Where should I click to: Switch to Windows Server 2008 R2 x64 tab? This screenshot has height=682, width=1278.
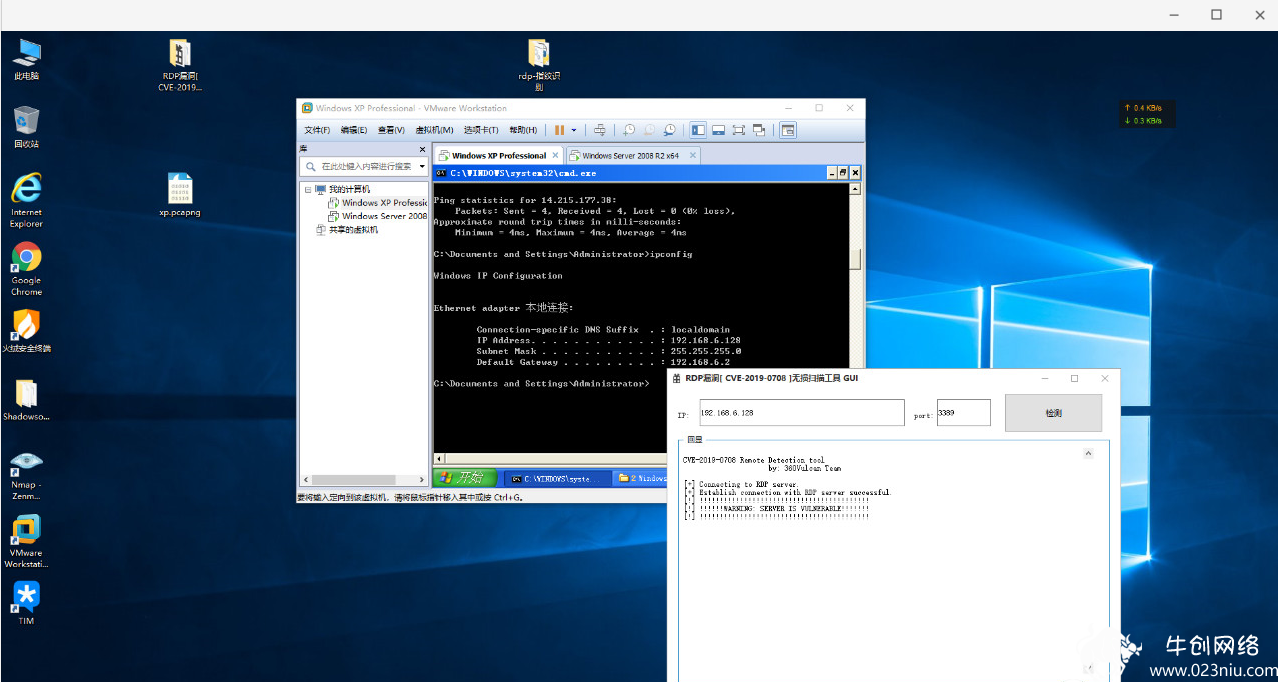point(631,155)
